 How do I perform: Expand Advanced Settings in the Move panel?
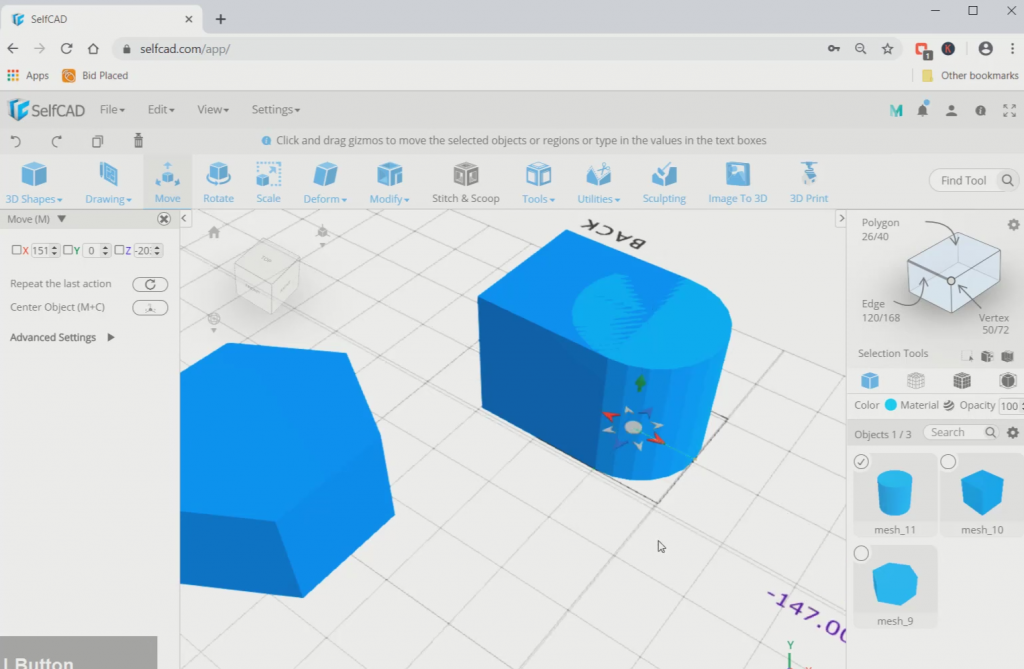(52, 337)
